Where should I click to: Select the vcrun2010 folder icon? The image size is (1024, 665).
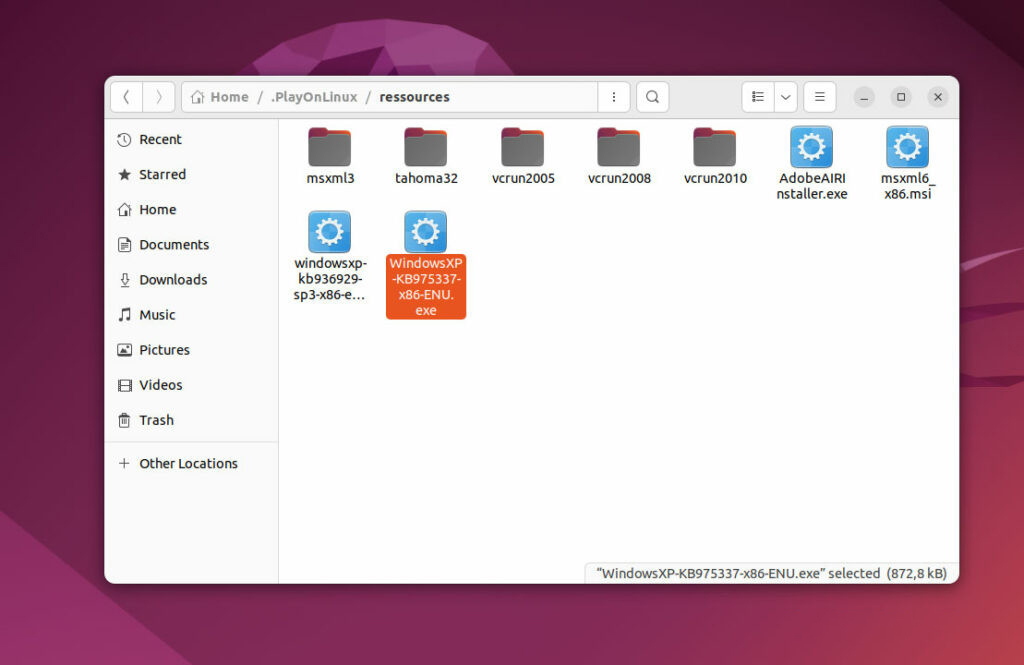[715, 147]
